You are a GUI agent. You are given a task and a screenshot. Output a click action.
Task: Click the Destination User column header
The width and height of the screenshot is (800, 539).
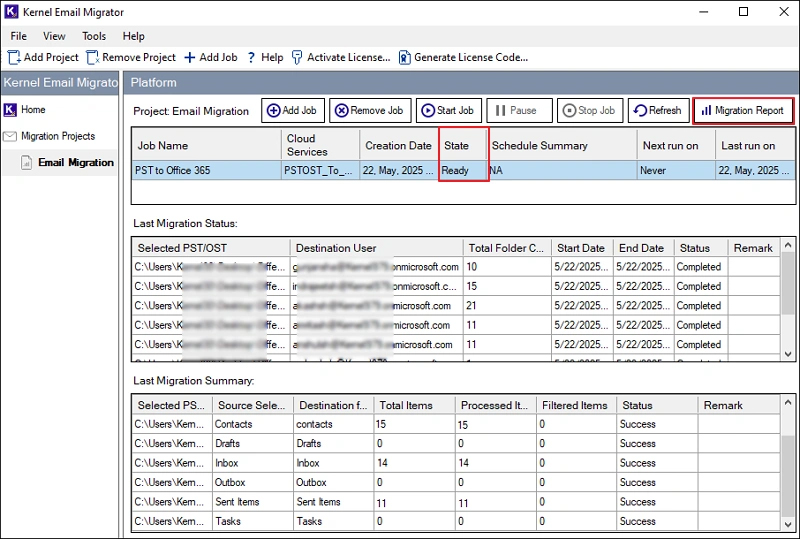[x=377, y=248]
